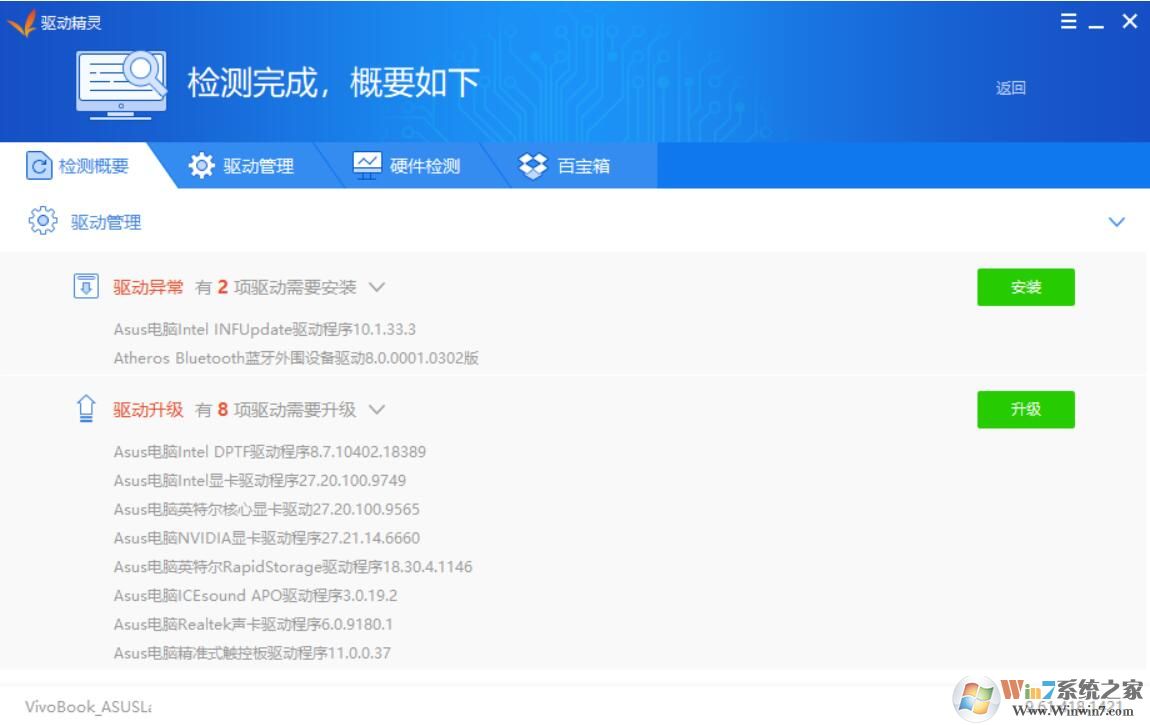Click the 返回 link at top right
Image resolution: width=1150 pixels, height=725 pixels.
pos(1010,87)
